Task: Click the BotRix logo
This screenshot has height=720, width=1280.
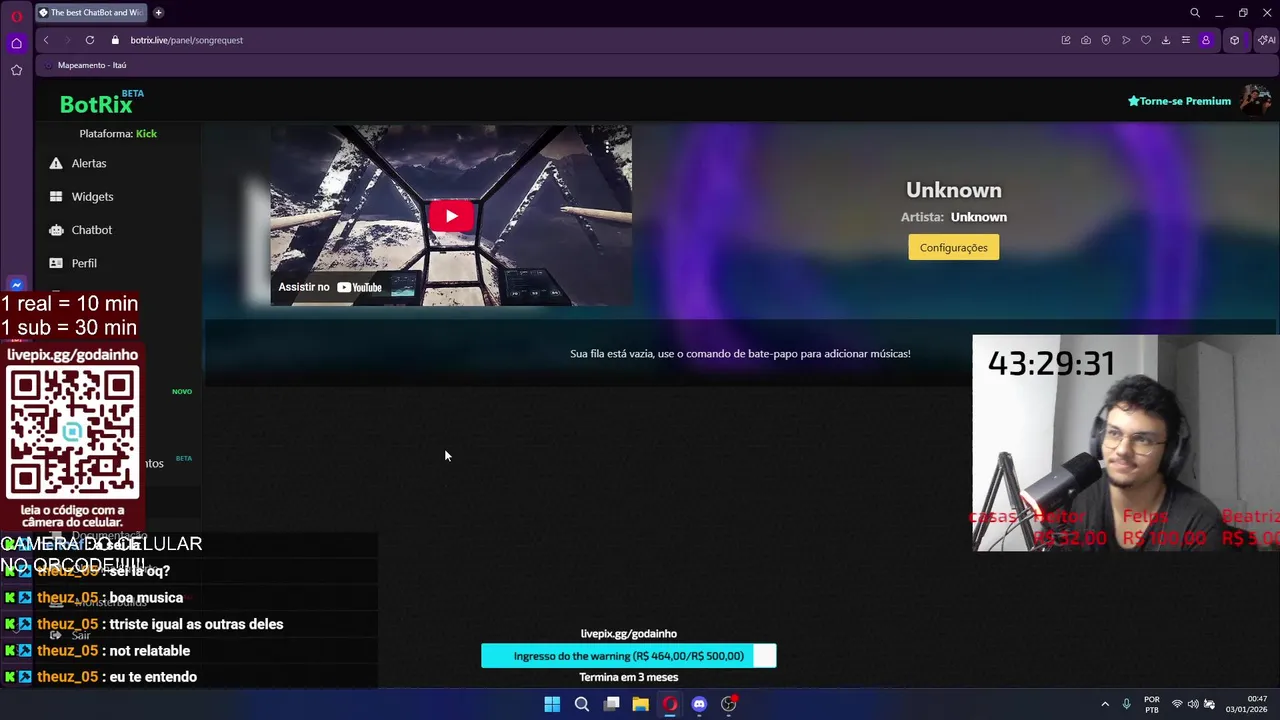Action: click(x=101, y=102)
